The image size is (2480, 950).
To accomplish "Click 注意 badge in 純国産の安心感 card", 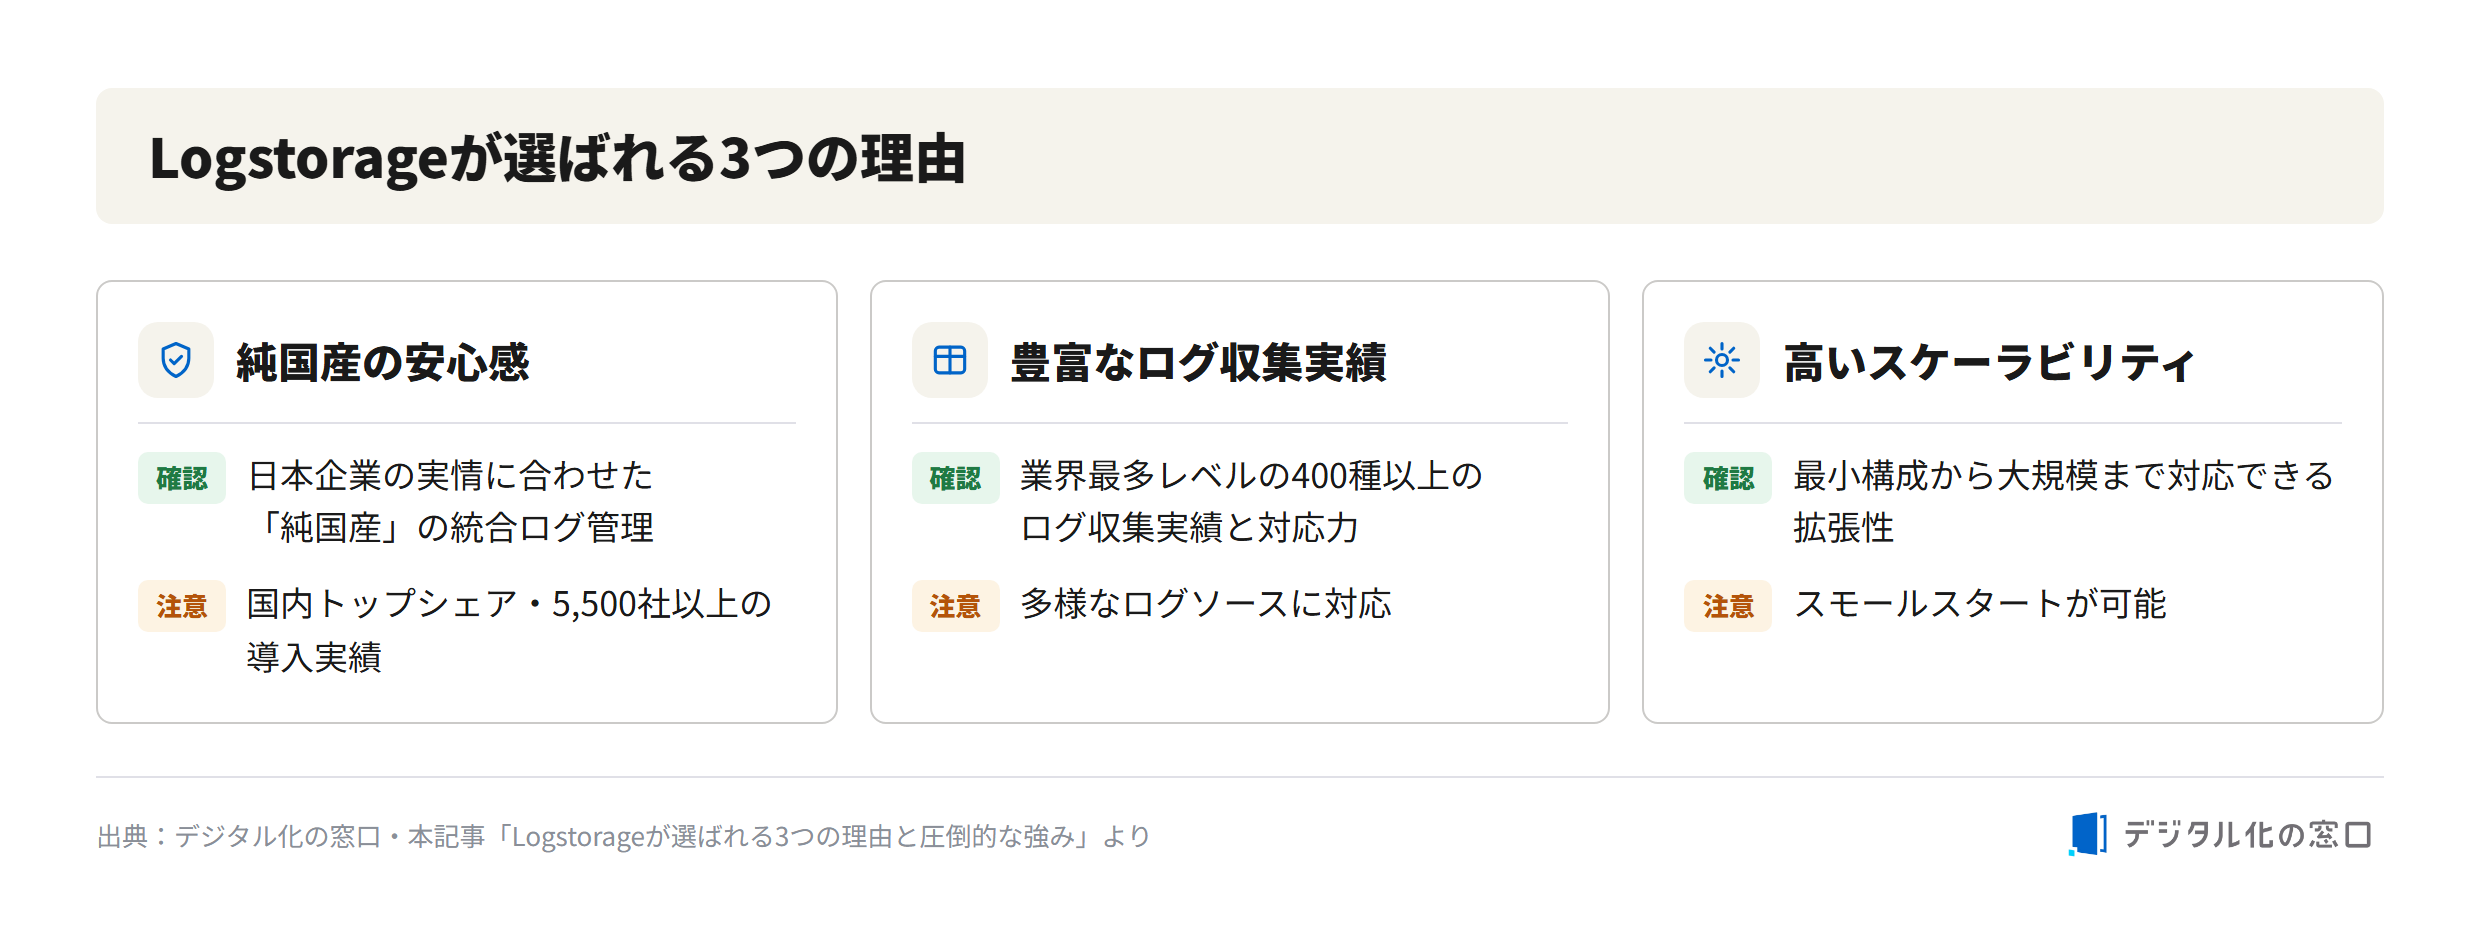I will pos(182,606).
